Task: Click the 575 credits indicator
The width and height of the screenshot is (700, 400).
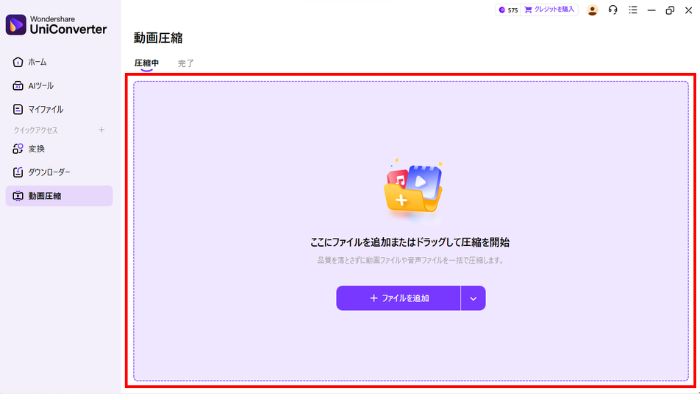Action: tap(508, 10)
